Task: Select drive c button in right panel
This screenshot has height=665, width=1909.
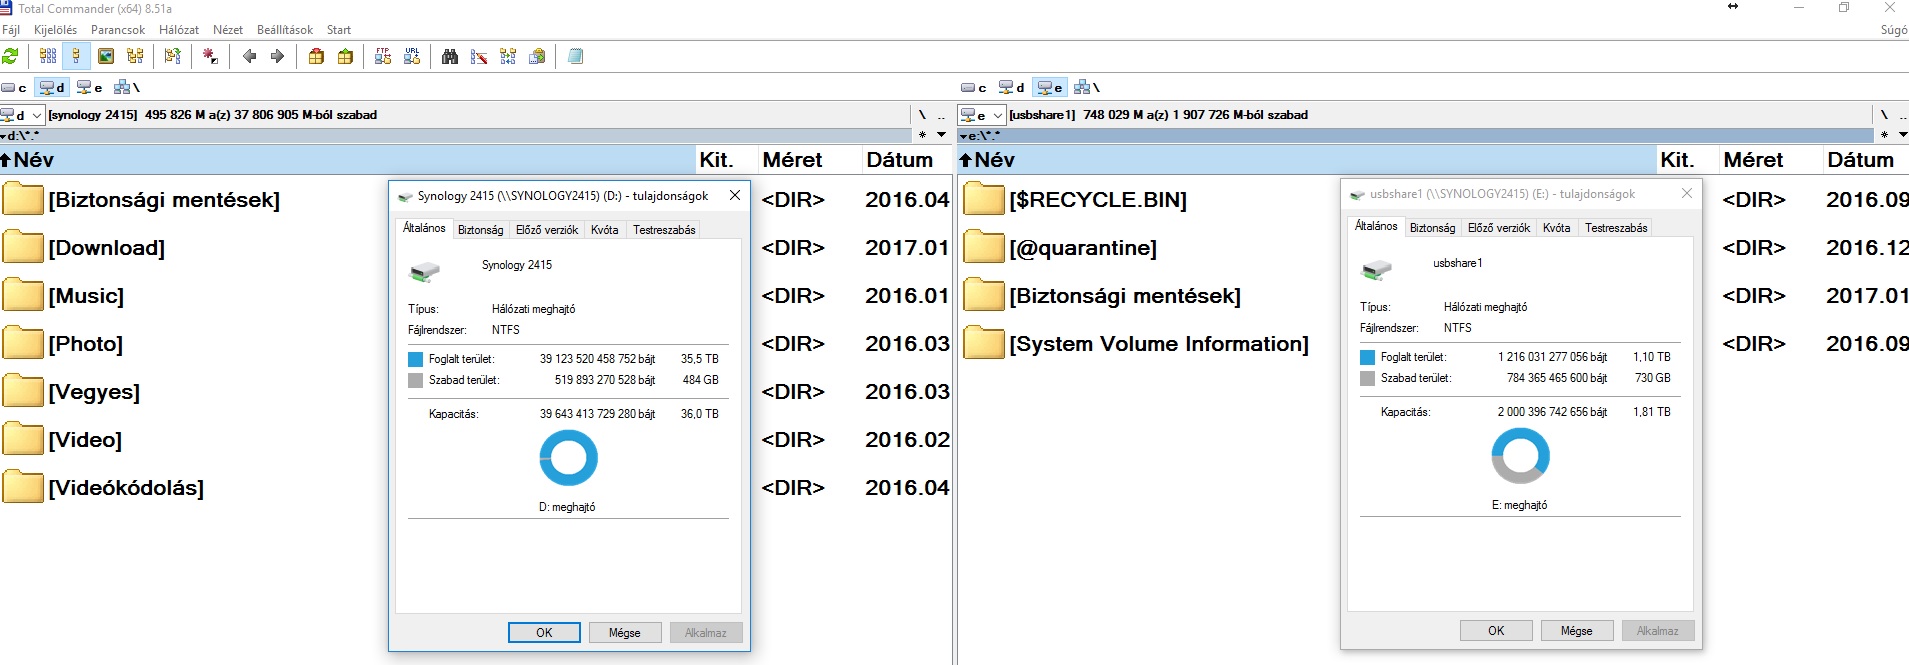Action: pos(975,88)
